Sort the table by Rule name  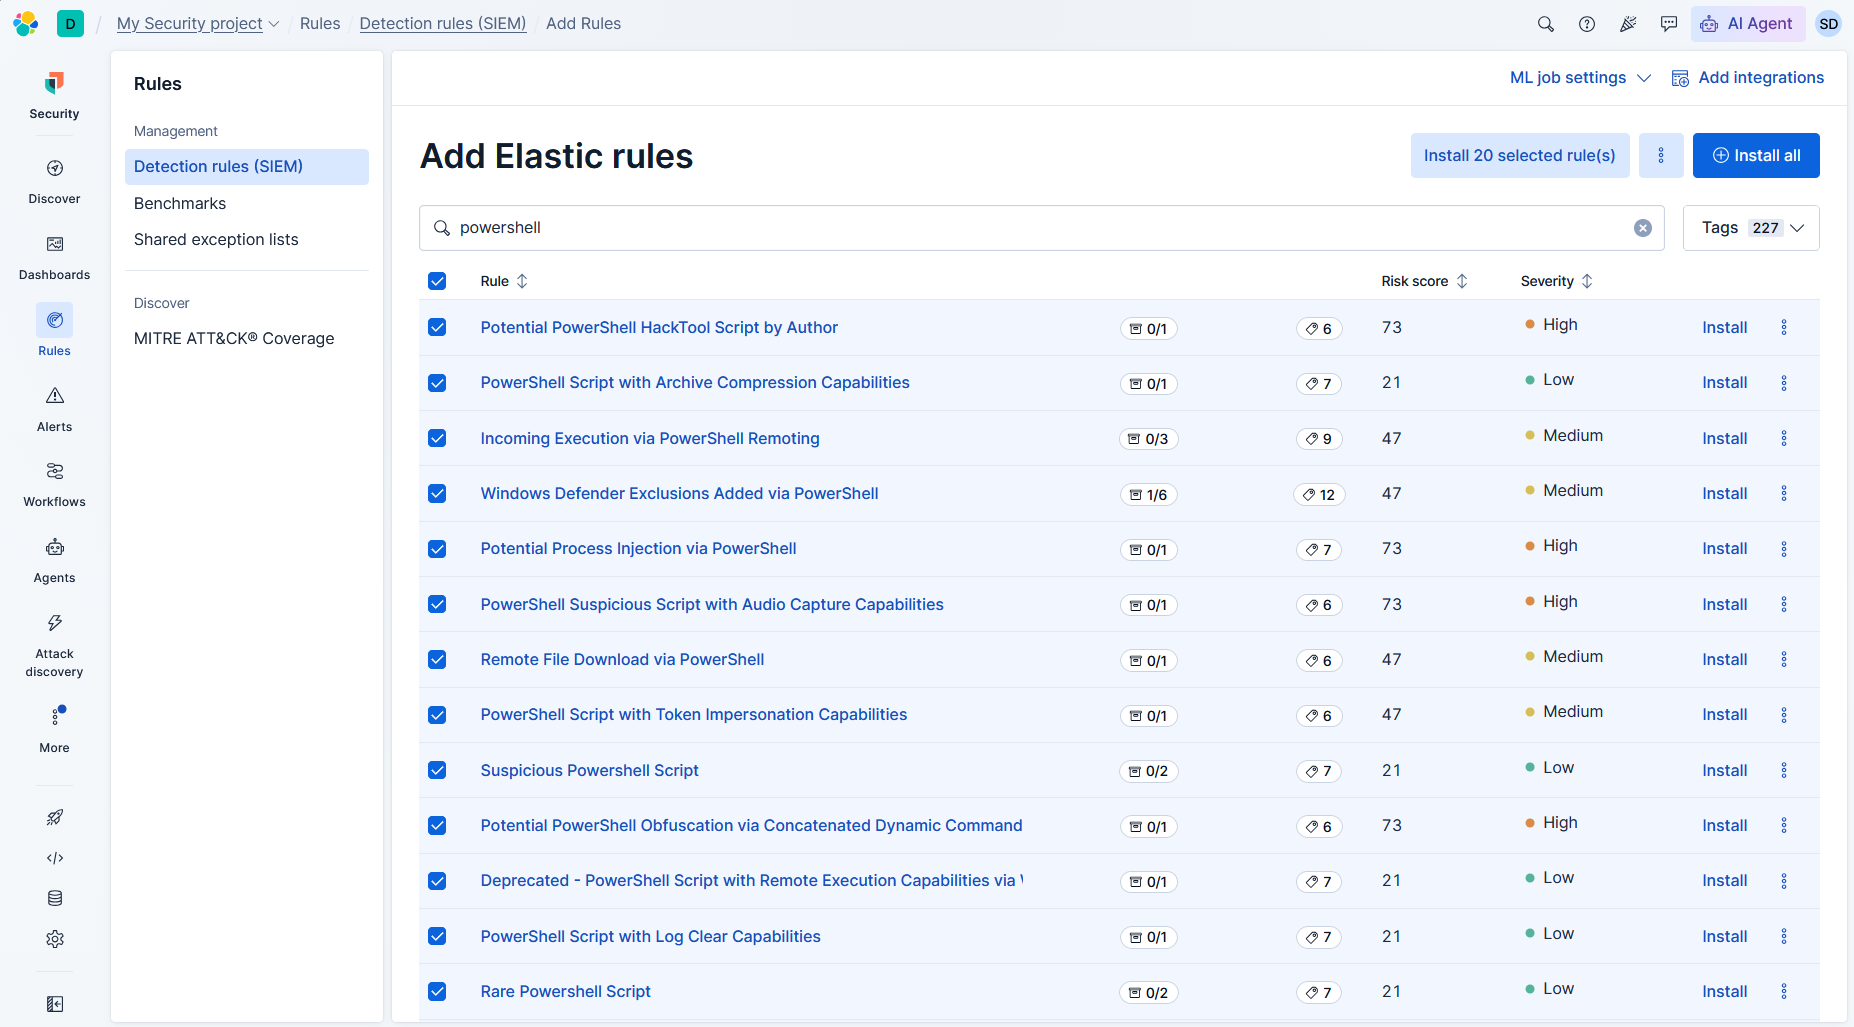pyautogui.click(x=504, y=281)
